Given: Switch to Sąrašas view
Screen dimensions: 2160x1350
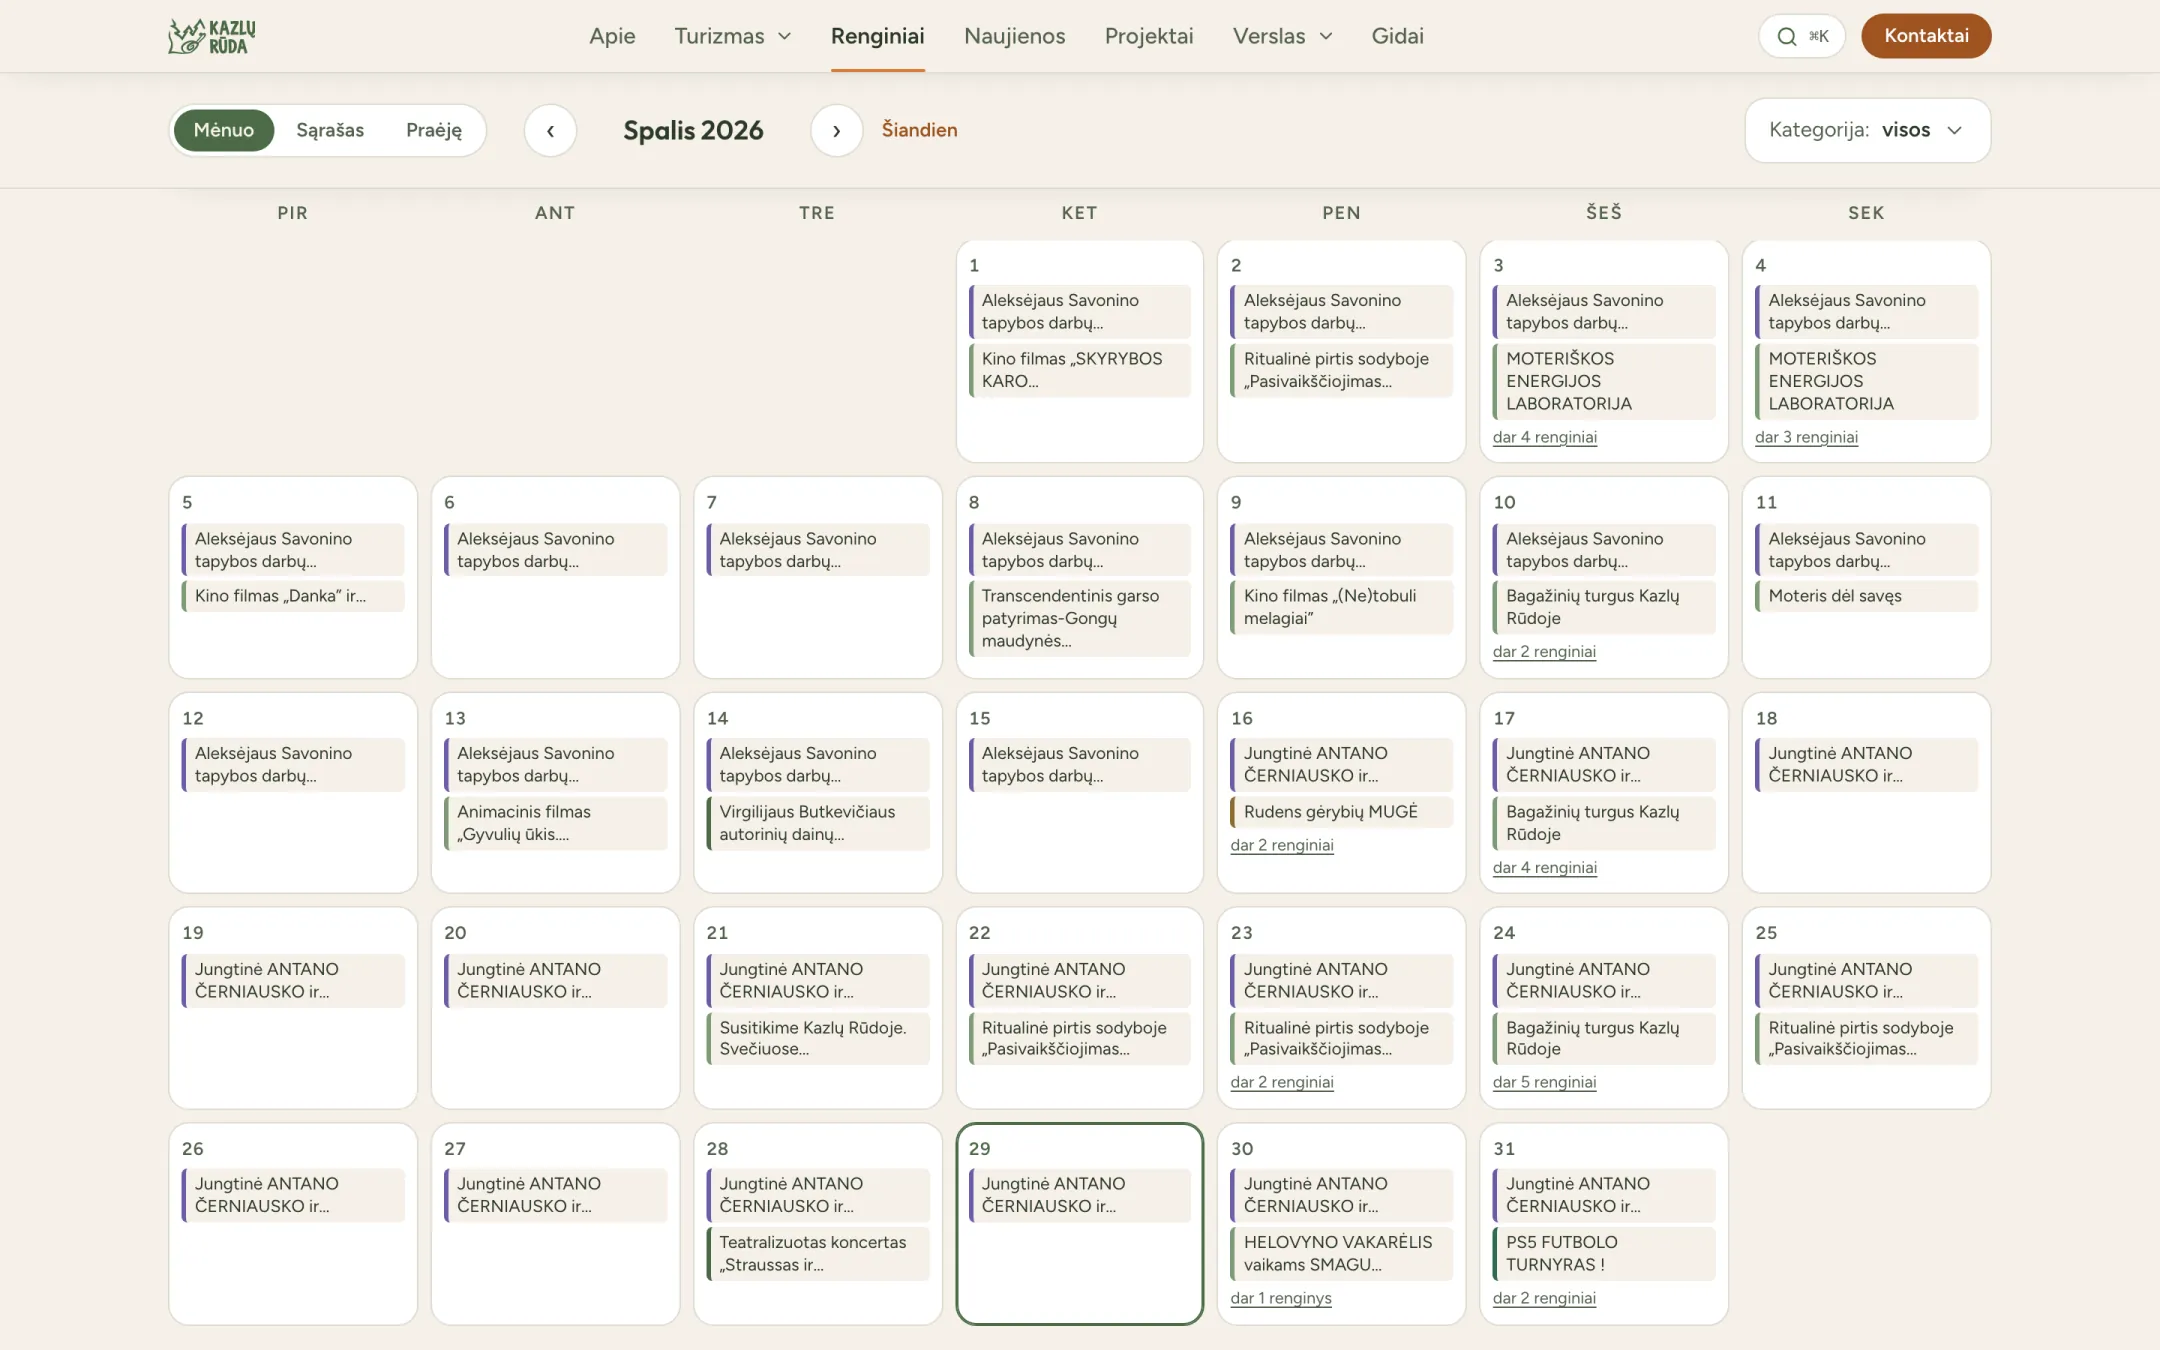Looking at the screenshot, I should coord(330,130).
